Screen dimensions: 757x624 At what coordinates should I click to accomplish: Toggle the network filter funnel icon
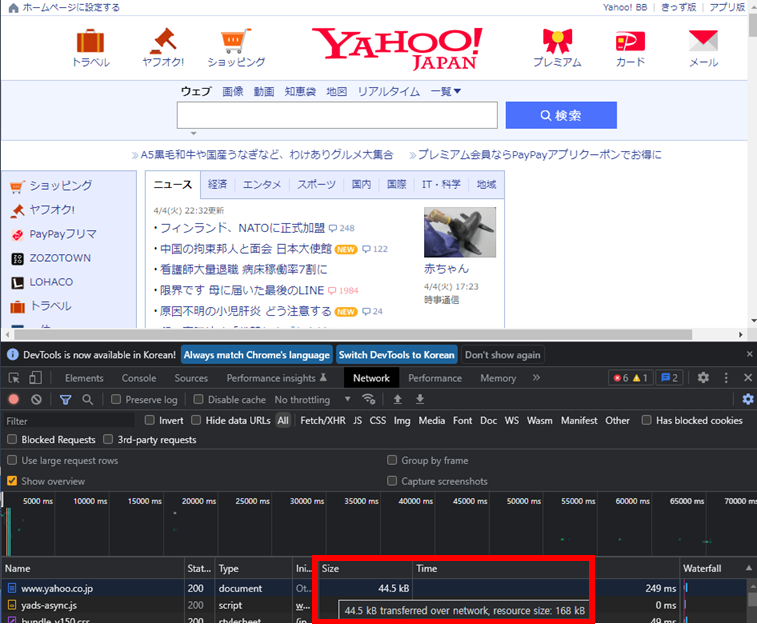tap(65, 400)
